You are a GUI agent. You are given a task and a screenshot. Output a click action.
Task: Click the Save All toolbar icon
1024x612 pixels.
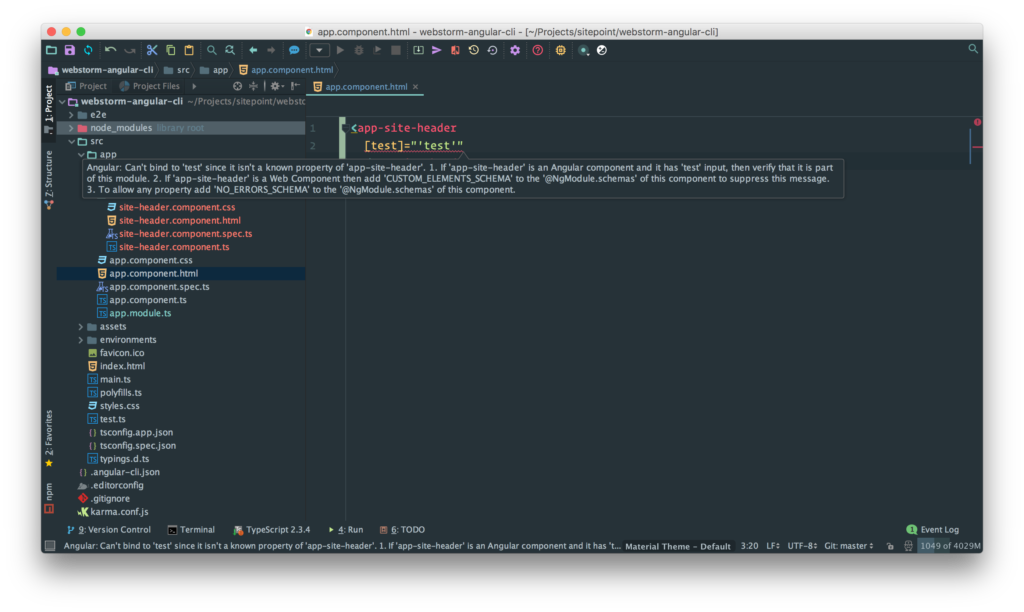69,50
